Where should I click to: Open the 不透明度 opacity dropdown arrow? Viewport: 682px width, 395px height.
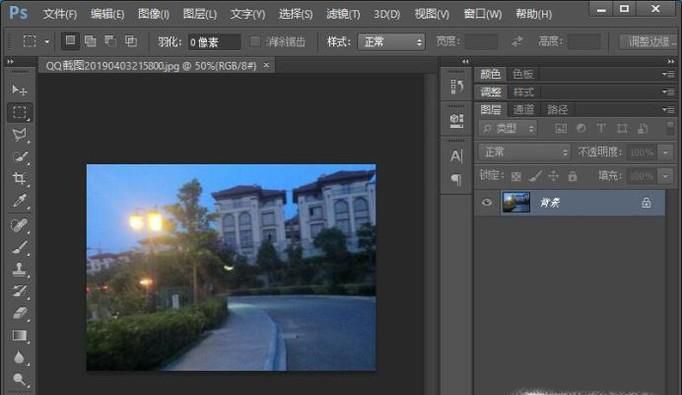point(665,153)
